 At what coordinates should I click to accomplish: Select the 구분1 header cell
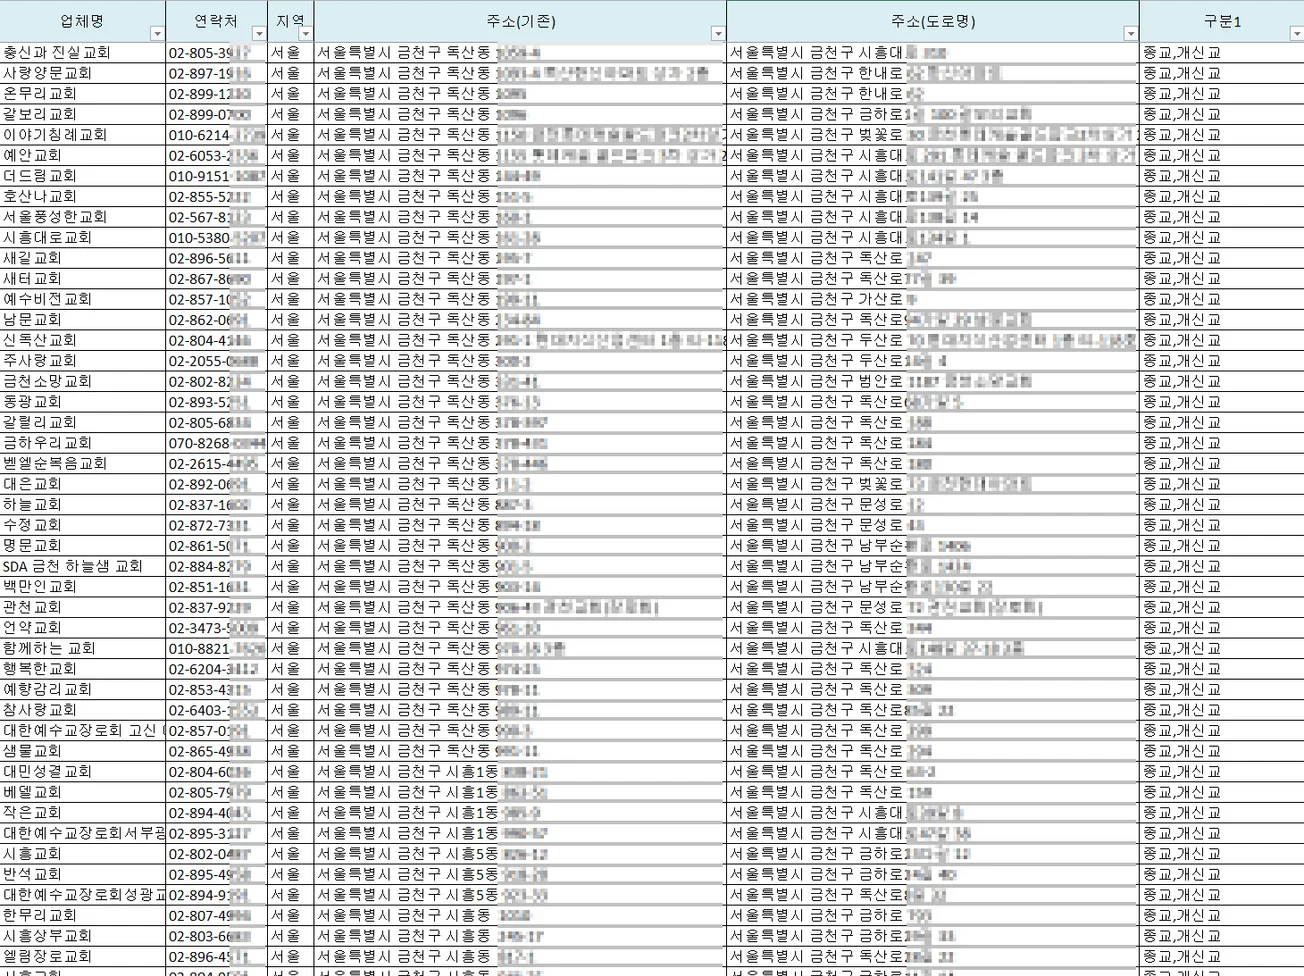point(1222,21)
